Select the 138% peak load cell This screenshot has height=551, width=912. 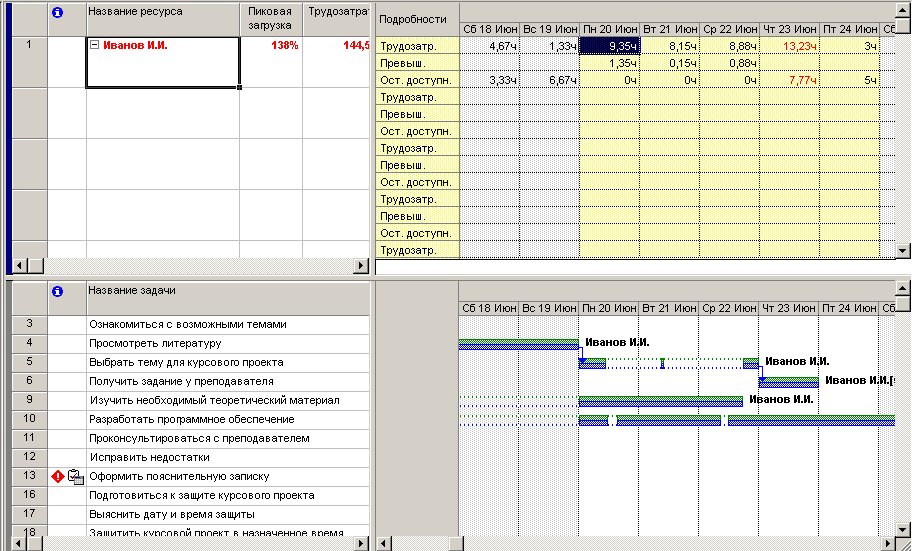271,62
